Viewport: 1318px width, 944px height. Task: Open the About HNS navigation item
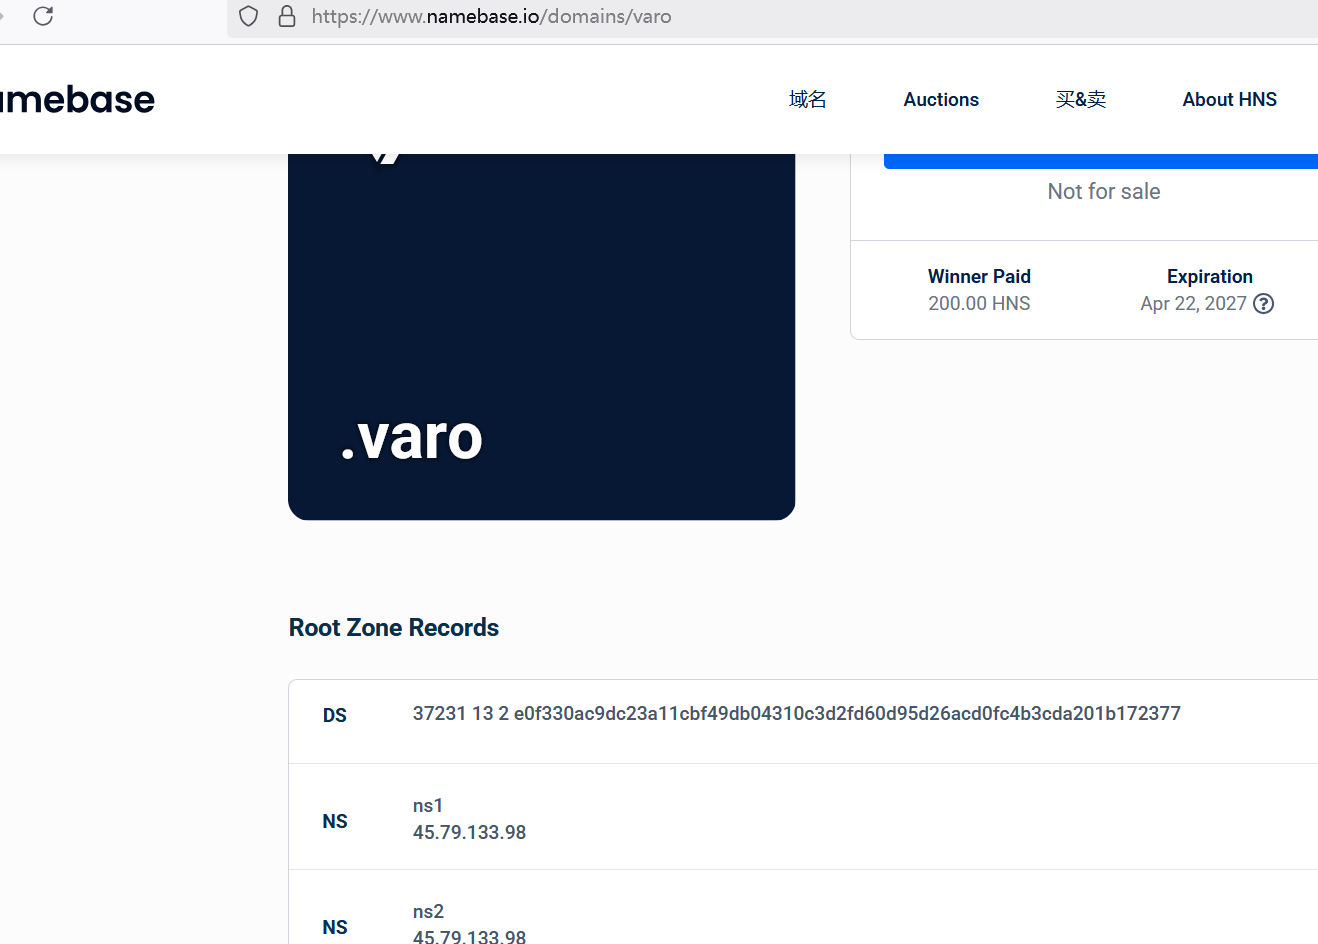1229,99
